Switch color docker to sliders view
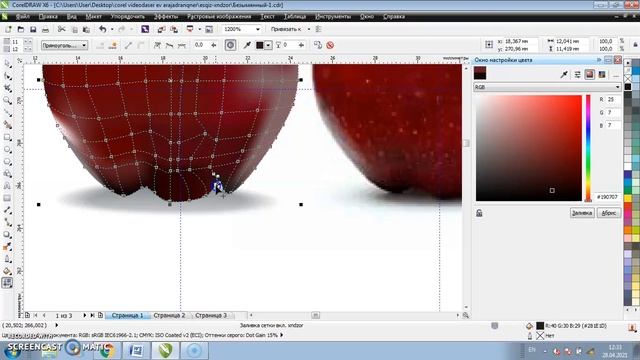The width and height of the screenshot is (640, 360). click(577, 74)
